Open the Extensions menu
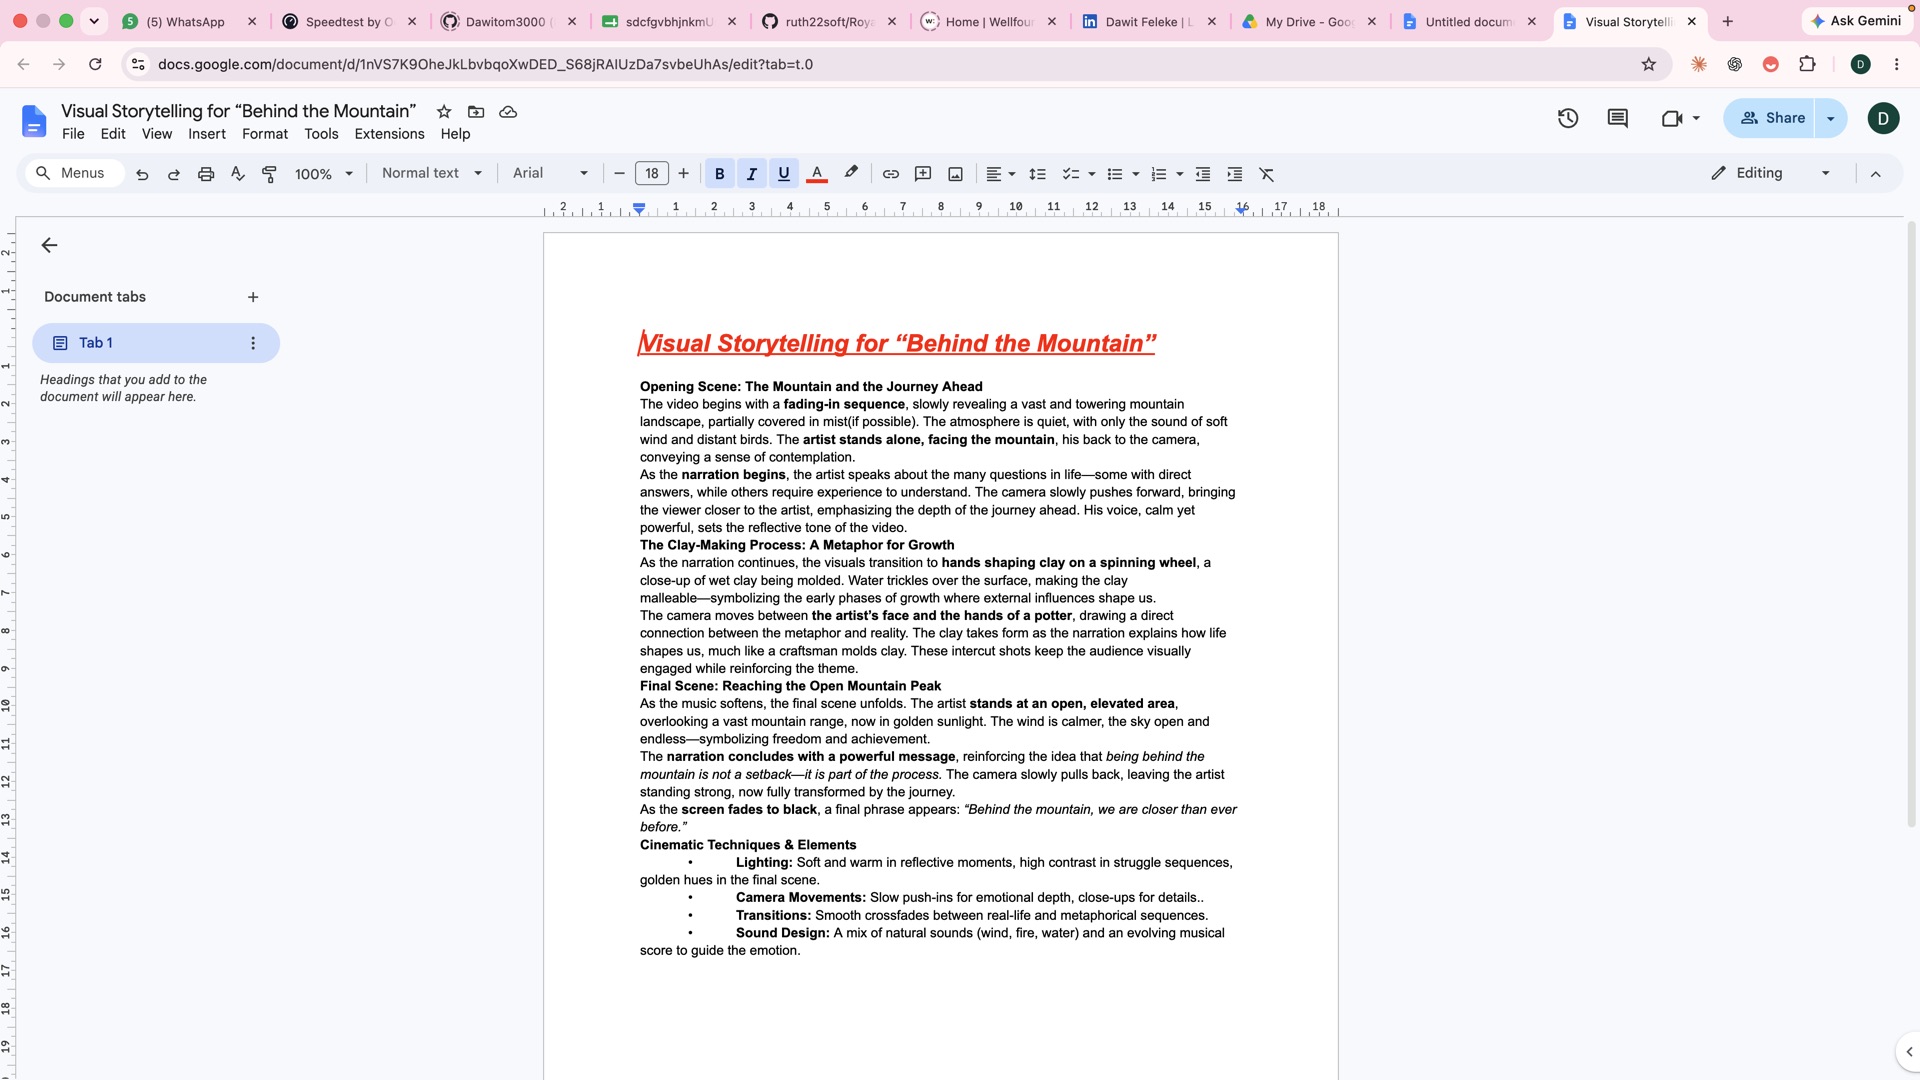 pos(389,134)
